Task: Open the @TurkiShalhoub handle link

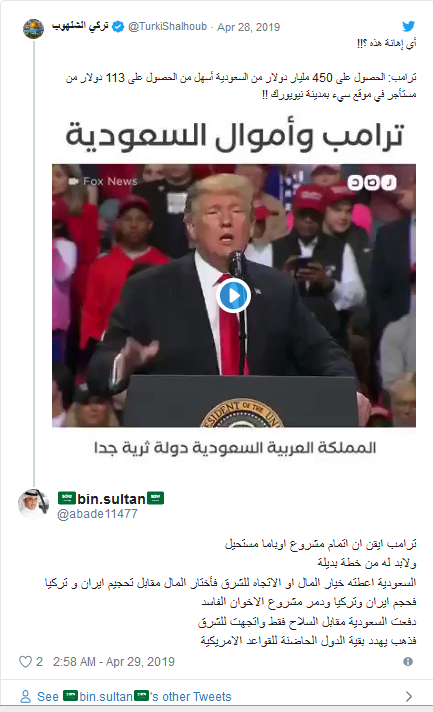Action: [x=167, y=27]
